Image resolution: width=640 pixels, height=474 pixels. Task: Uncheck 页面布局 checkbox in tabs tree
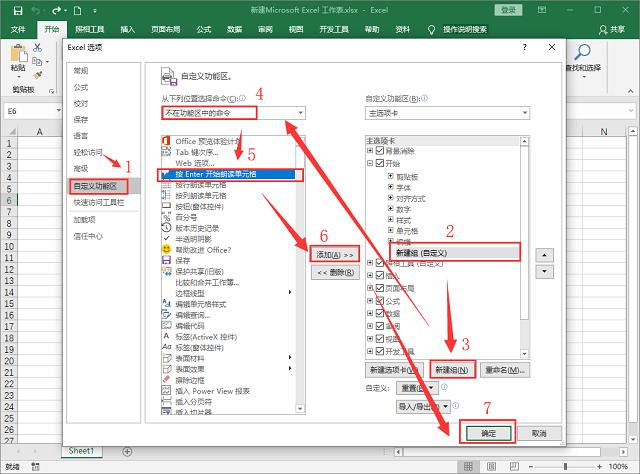(x=380, y=288)
